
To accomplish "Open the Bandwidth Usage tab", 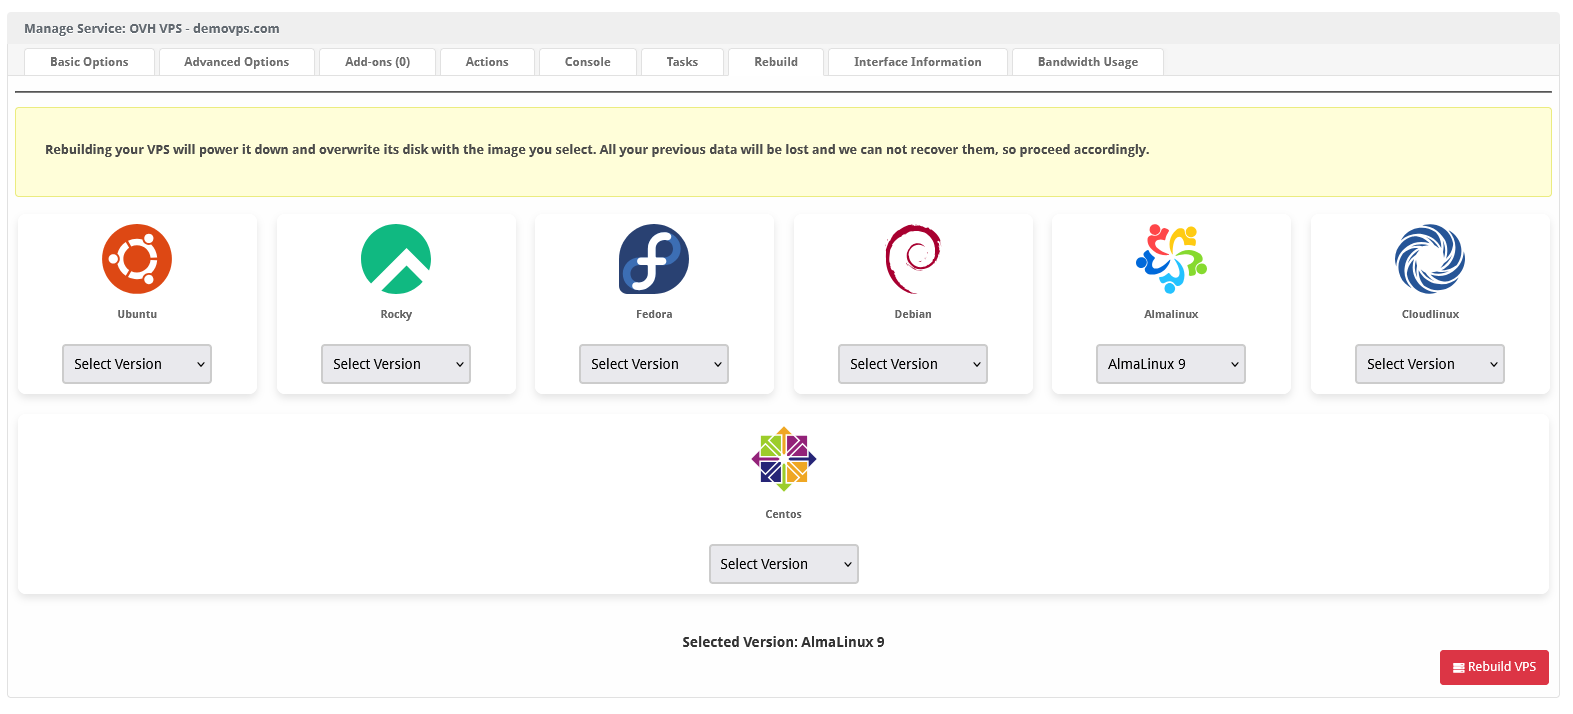I will click(x=1088, y=62).
